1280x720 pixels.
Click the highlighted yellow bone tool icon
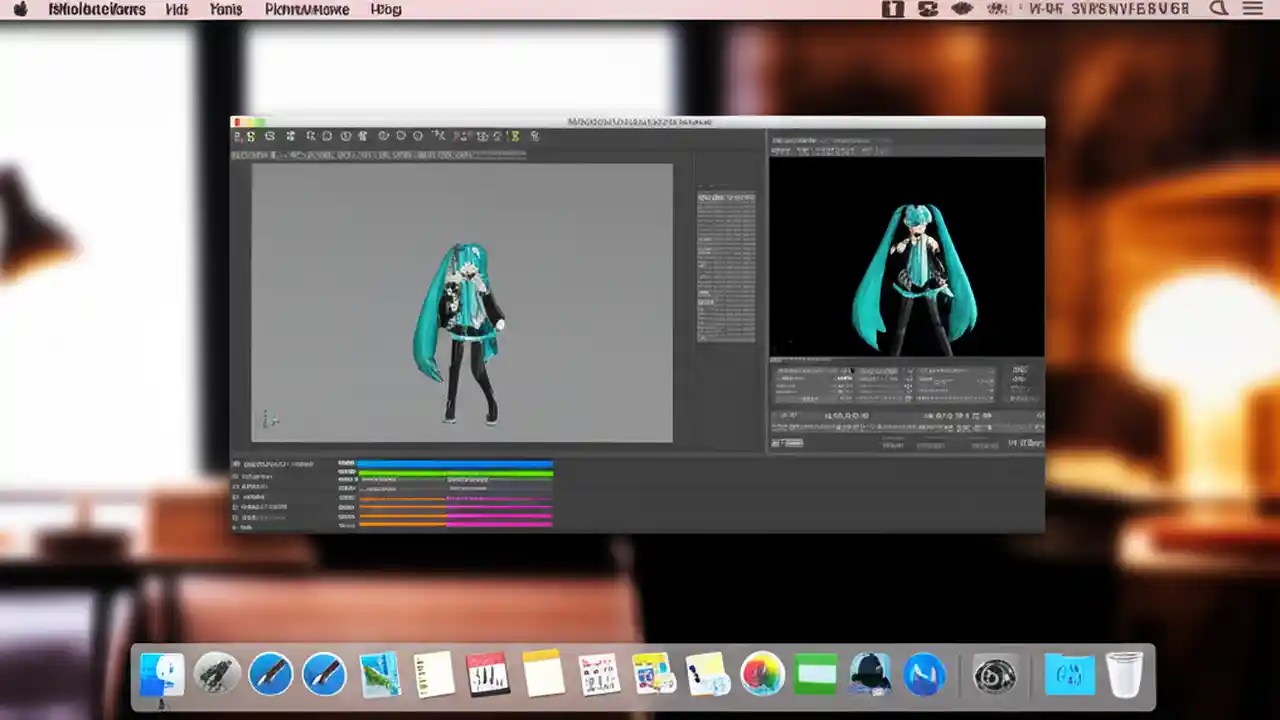[x=516, y=136]
